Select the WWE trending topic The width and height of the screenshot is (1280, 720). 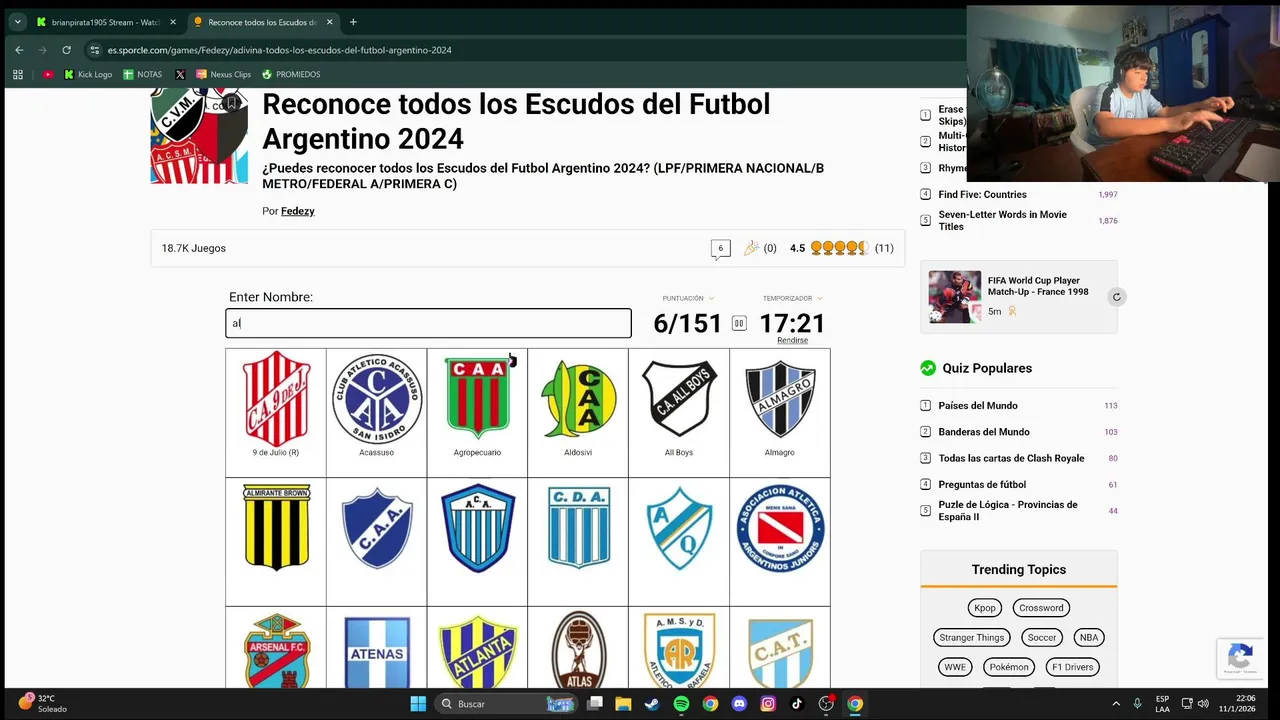pos(955,667)
